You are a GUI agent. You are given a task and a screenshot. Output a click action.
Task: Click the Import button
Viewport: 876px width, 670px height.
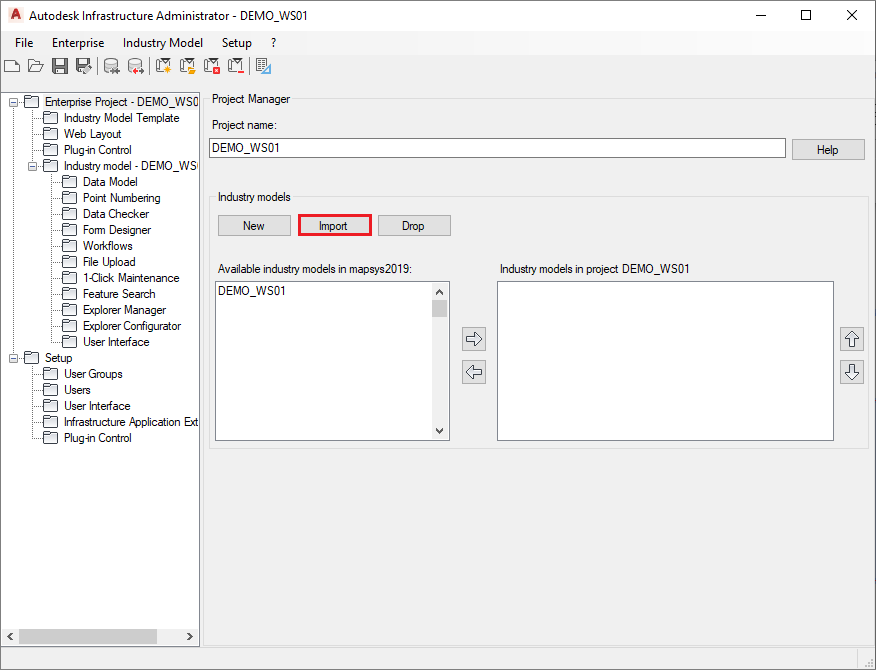pos(334,226)
